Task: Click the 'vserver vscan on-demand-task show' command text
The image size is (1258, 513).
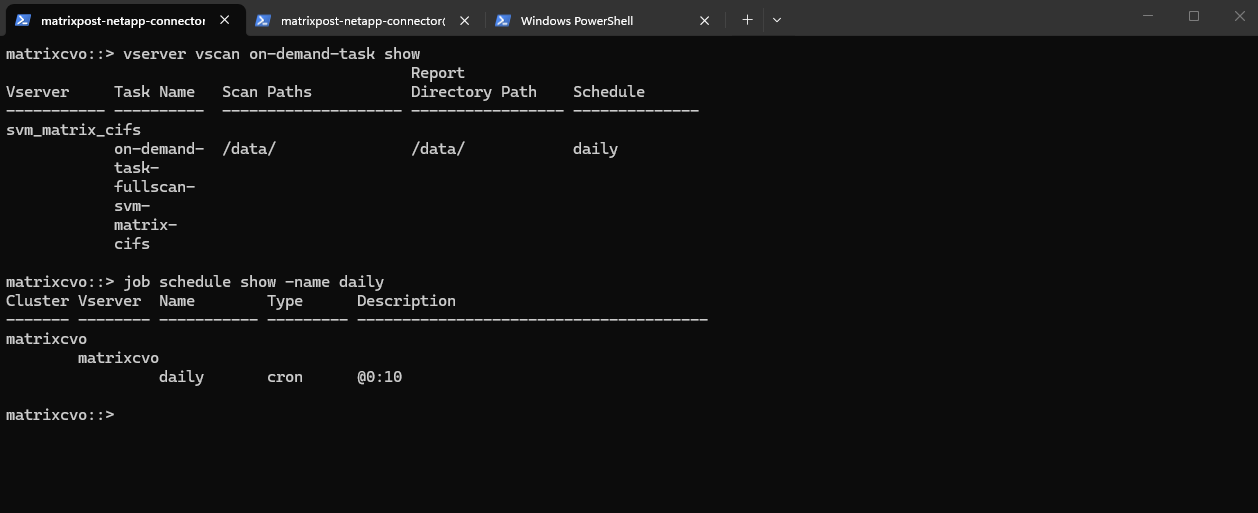Action: coord(271,54)
